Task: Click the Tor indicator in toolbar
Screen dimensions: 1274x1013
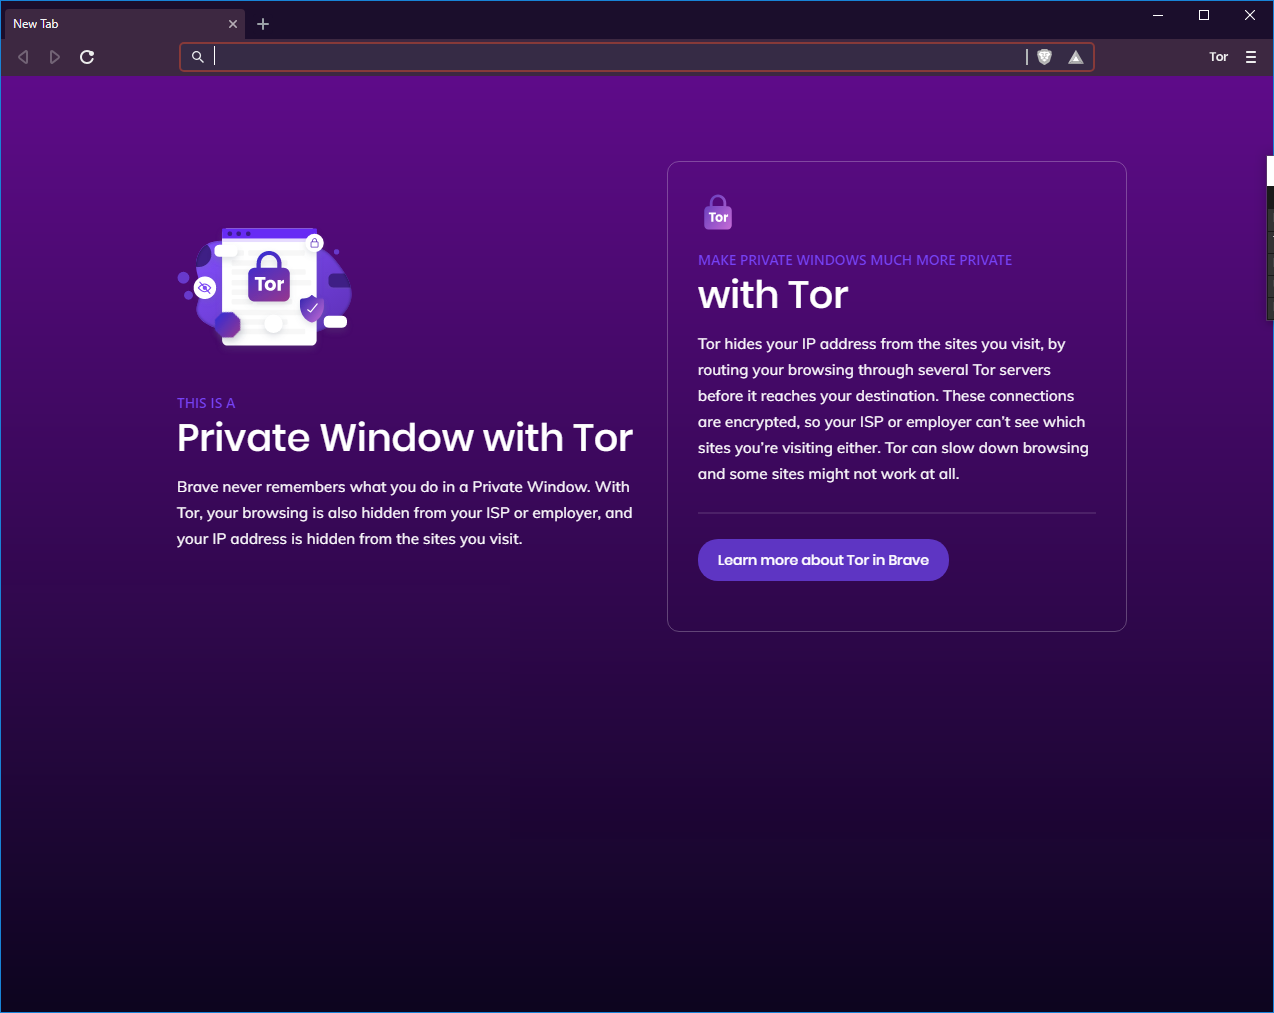Action: (1218, 57)
